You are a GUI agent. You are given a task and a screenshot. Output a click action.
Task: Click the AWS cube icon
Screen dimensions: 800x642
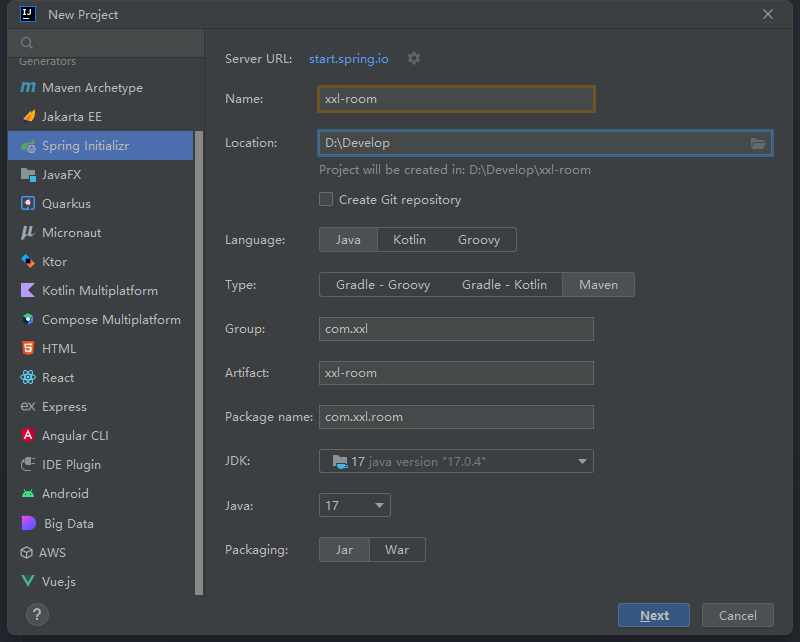pyautogui.click(x=27, y=552)
